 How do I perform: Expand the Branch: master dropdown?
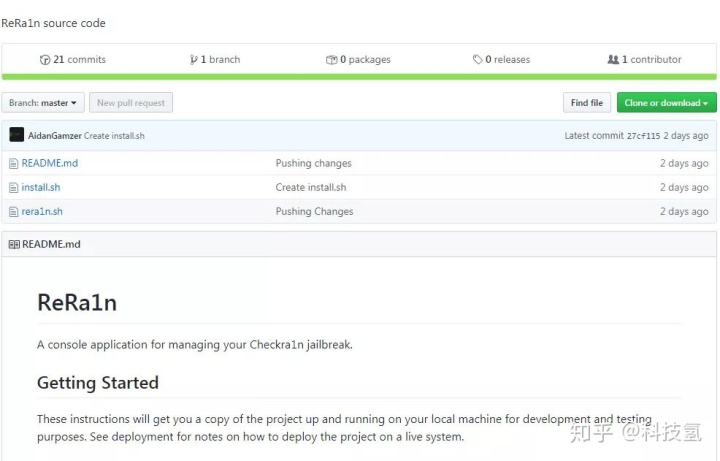[x=43, y=103]
